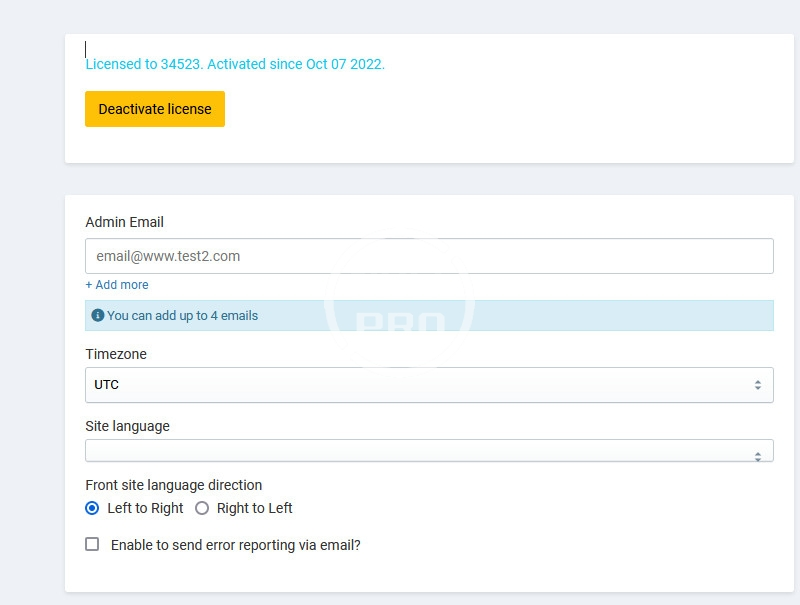Select the Left to Right radio button
Screen dimensions: 800x605
click(x=92, y=508)
